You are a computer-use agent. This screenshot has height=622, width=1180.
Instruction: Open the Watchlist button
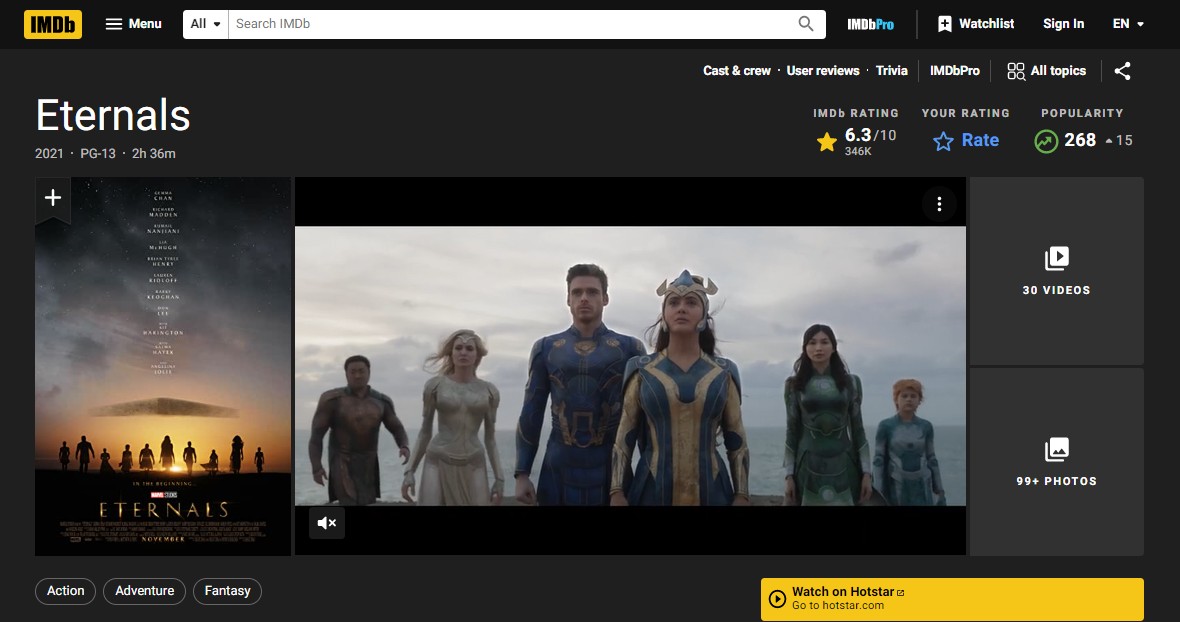pyautogui.click(x=976, y=24)
